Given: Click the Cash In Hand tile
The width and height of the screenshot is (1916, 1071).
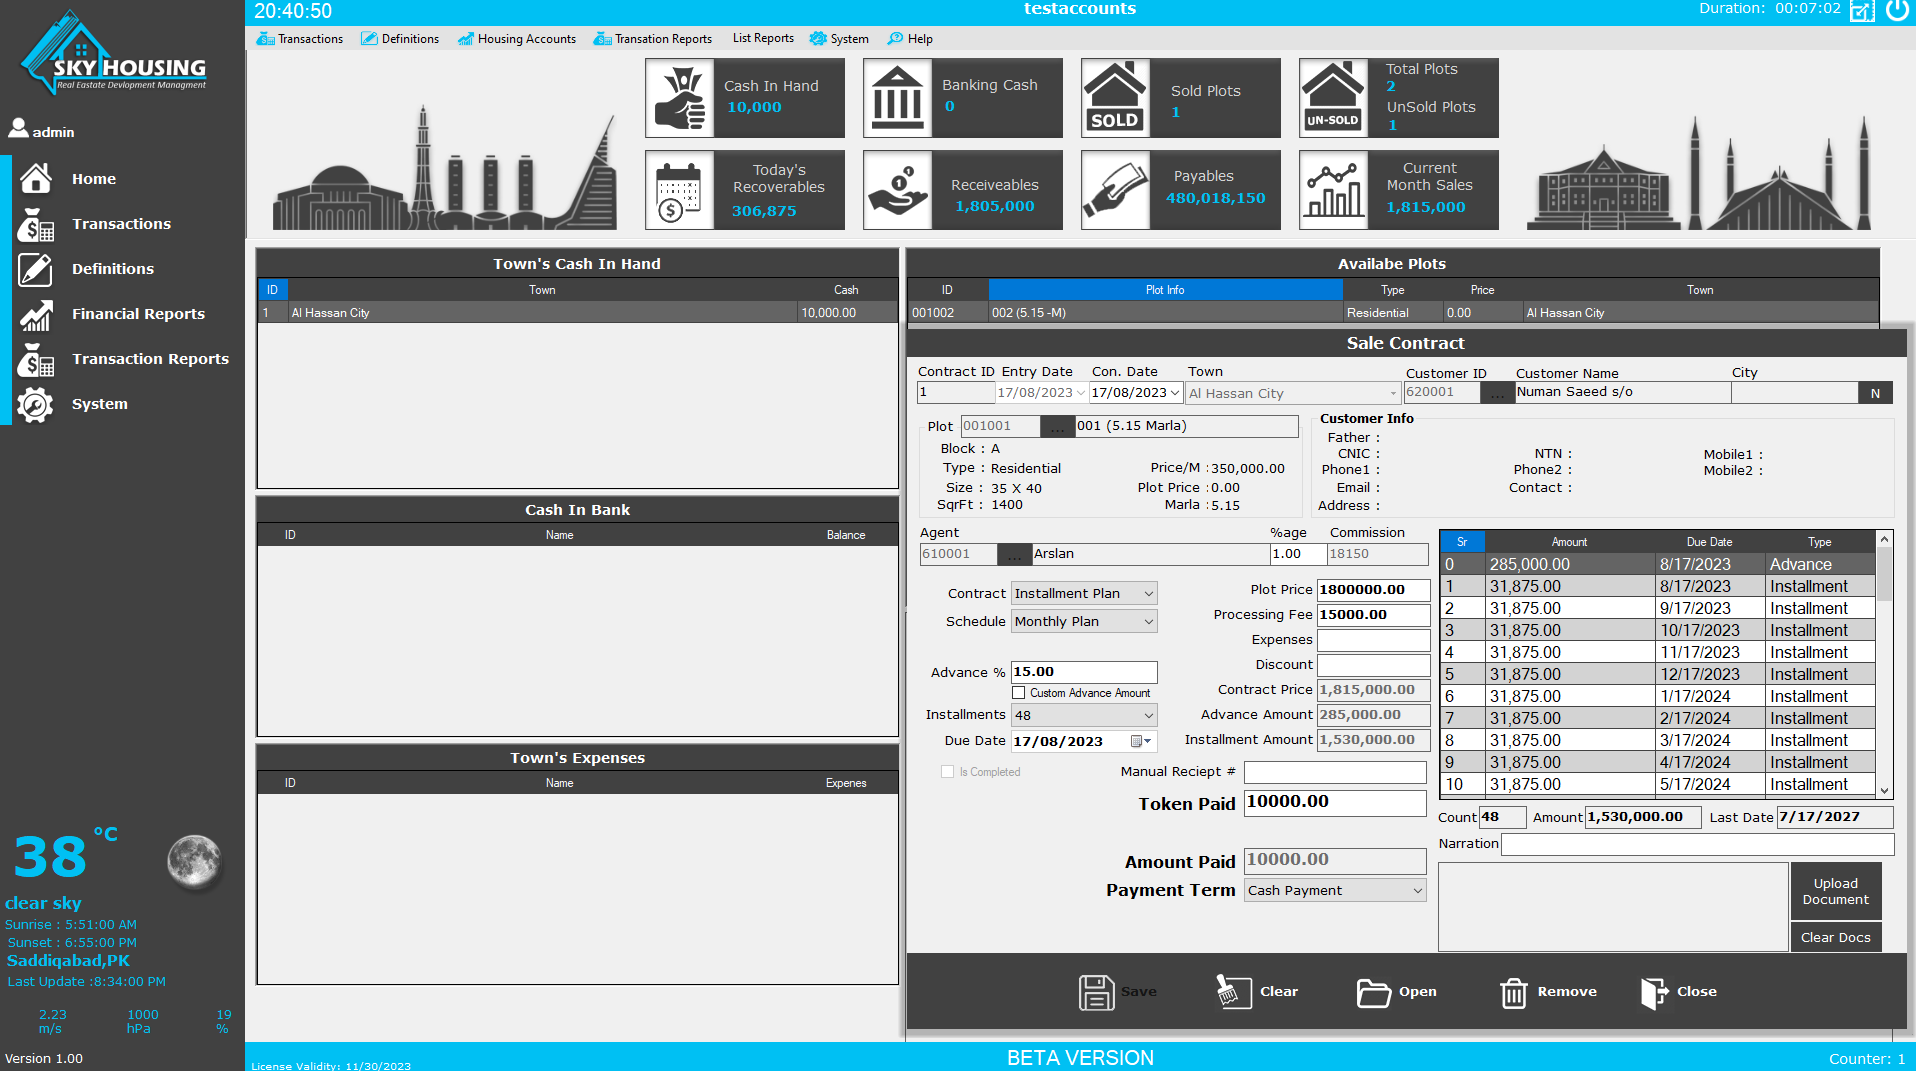Looking at the screenshot, I should [744, 97].
